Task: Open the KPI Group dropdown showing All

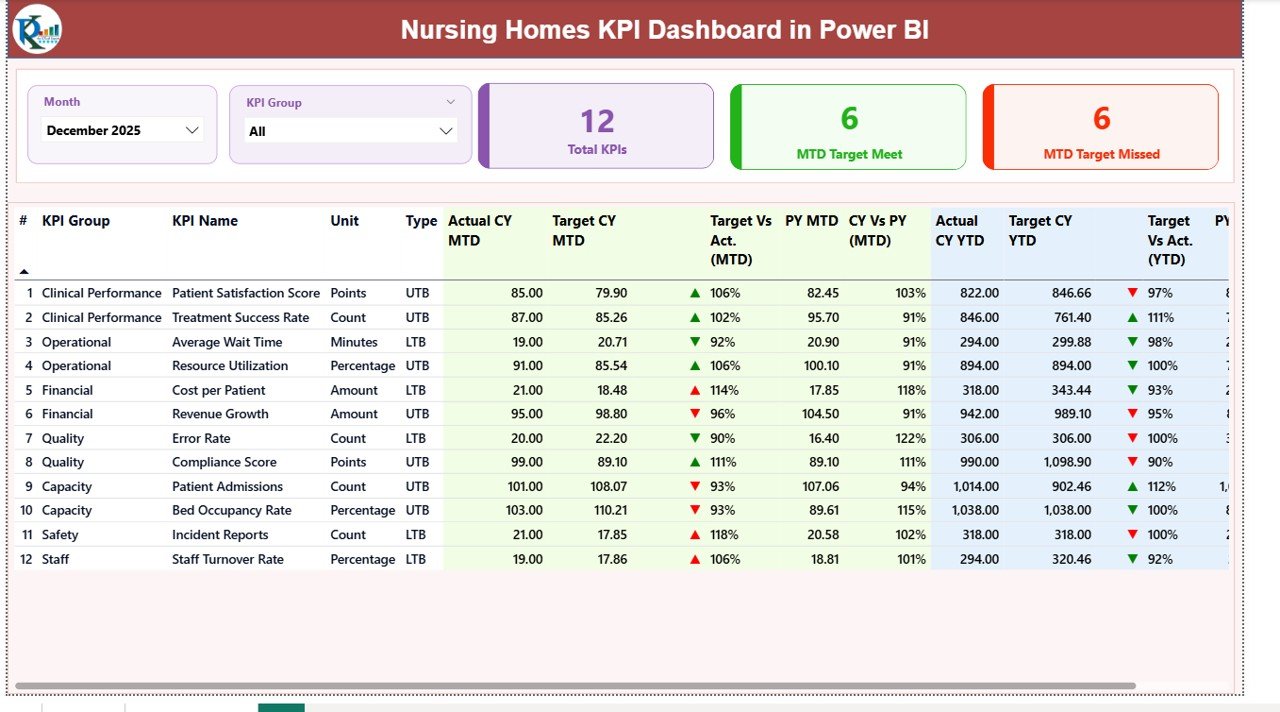Action: [x=351, y=131]
